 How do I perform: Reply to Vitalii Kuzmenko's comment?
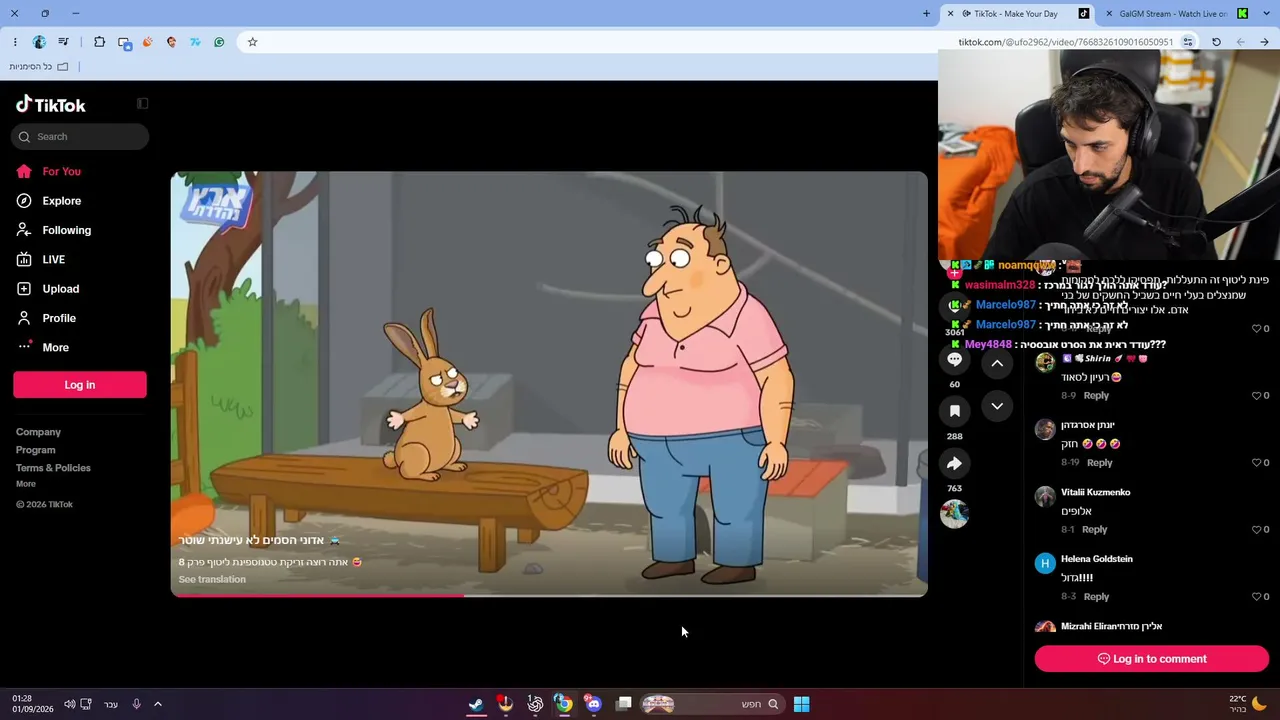1094,530
